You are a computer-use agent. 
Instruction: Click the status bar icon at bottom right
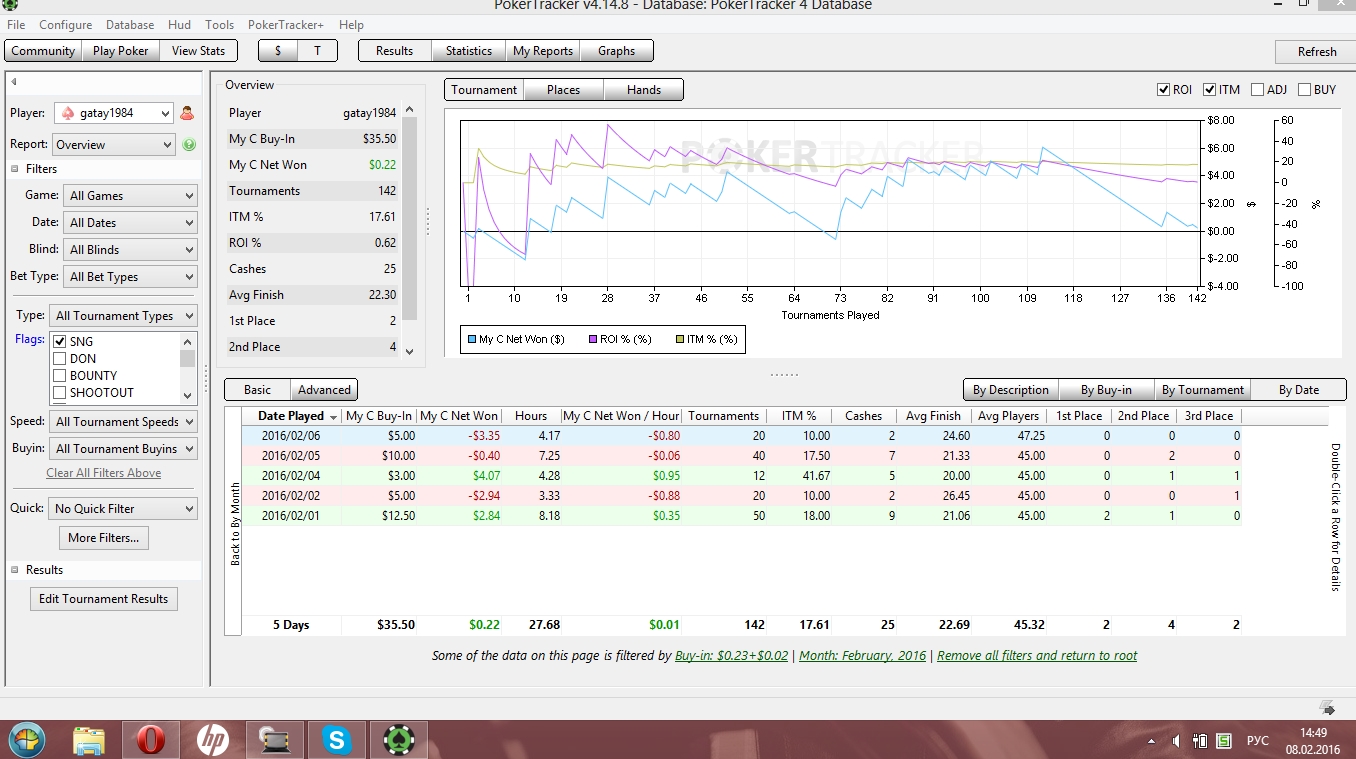(x=1328, y=709)
